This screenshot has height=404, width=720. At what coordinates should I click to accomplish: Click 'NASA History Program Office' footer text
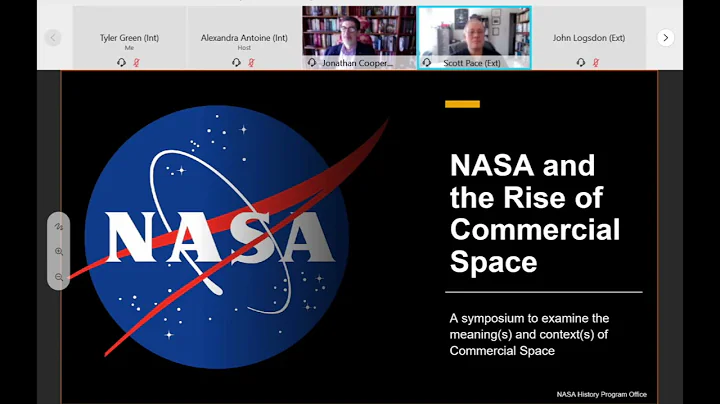click(602, 394)
